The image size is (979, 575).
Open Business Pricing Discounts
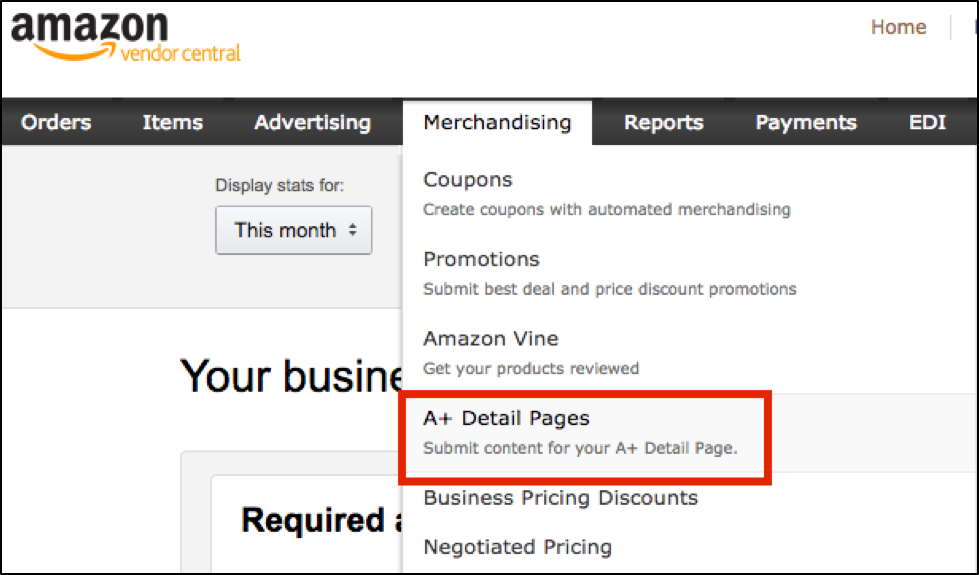pyautogui.click(x=561, y=498)
